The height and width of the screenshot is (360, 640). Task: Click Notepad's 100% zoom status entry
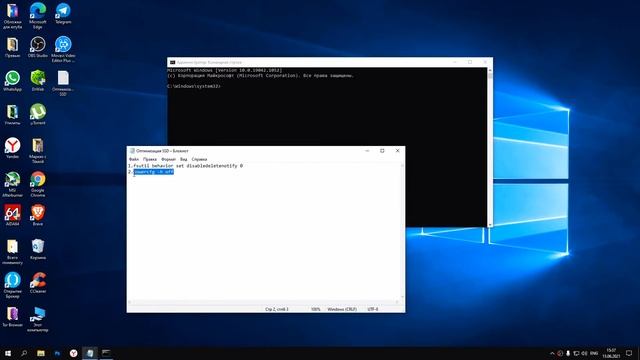tap(316, 309)
